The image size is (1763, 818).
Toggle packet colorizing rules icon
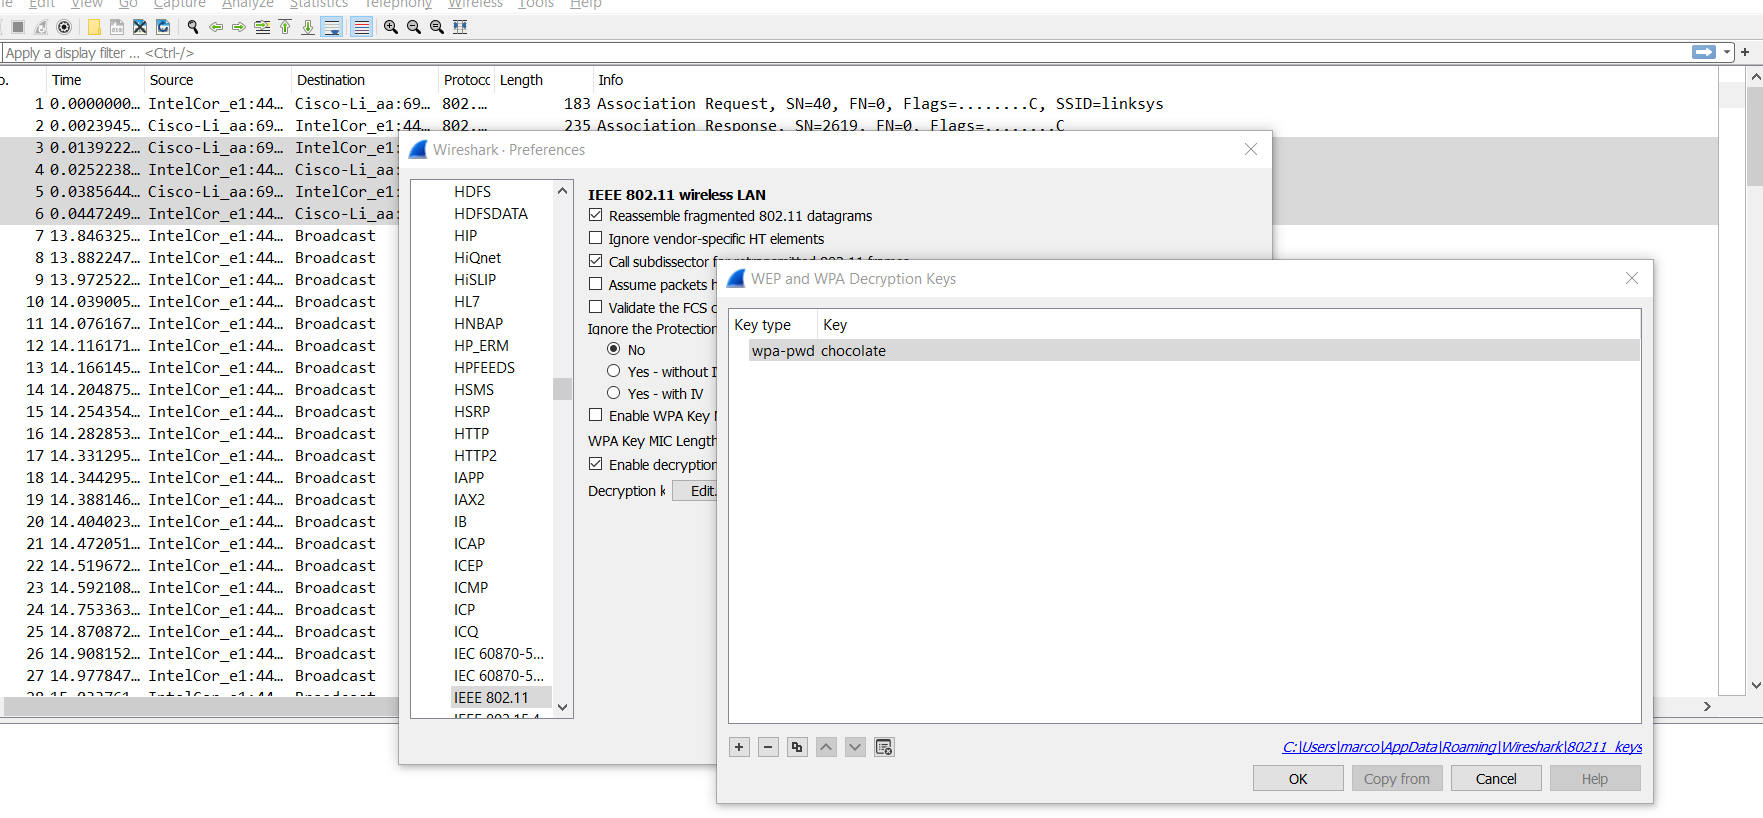click(361, 27)
